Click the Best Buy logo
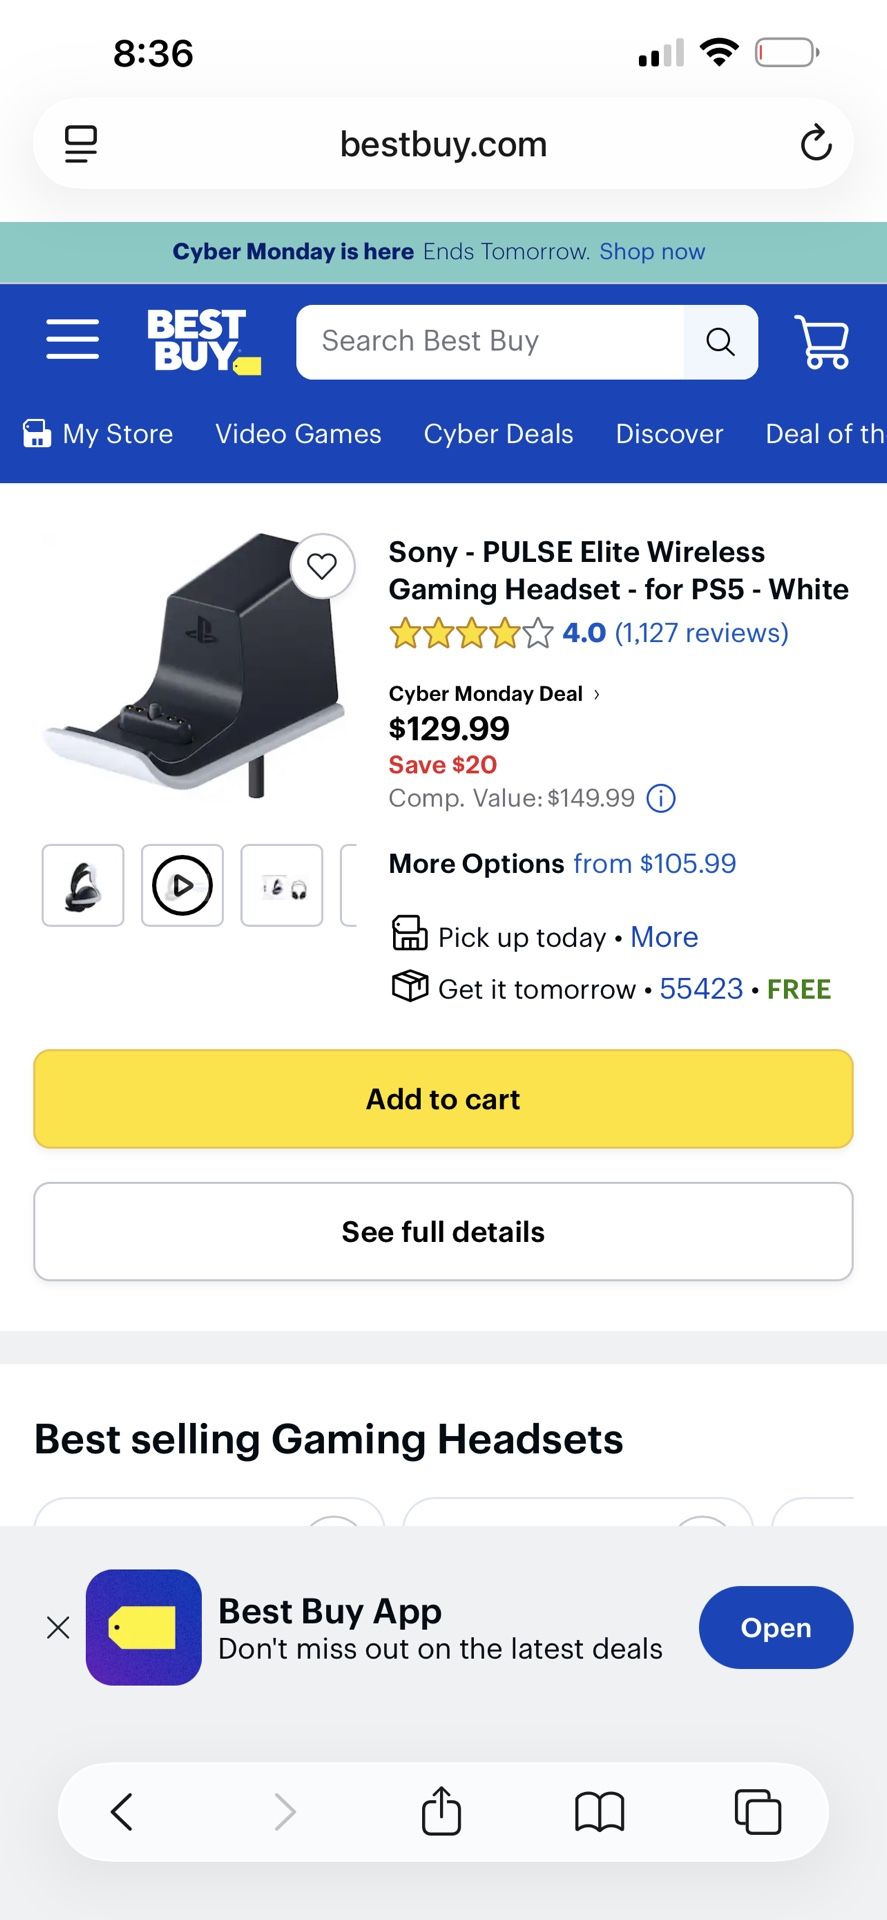887x1920 pixels. coord(203,340)
